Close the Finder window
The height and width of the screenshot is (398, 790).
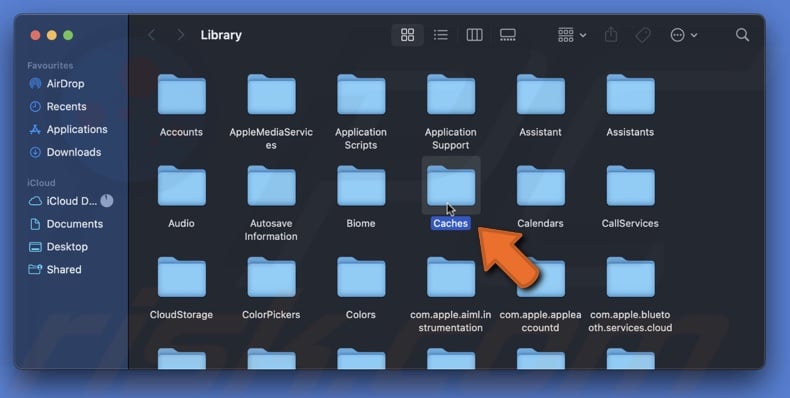(x=35, y=35)
